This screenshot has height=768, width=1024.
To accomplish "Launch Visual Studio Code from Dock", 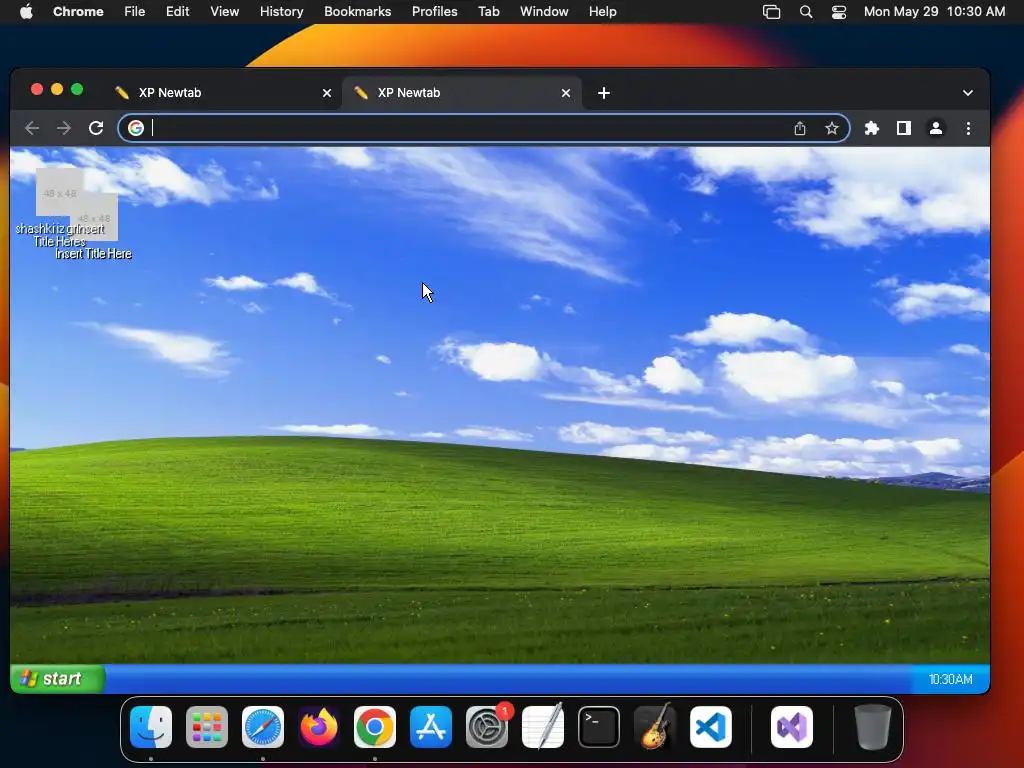I will pyautogui.click(x=711, y=727).
